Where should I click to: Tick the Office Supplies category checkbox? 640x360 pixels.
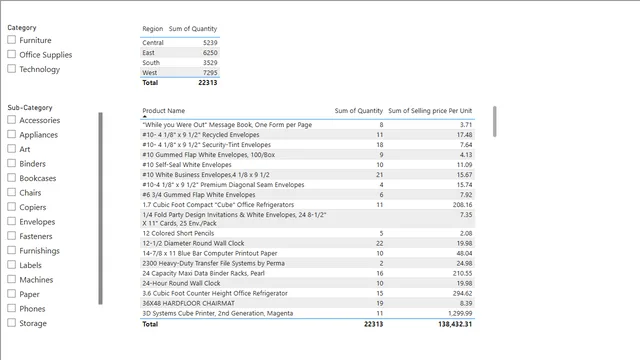pyautogui.click(x=11, y=54)
